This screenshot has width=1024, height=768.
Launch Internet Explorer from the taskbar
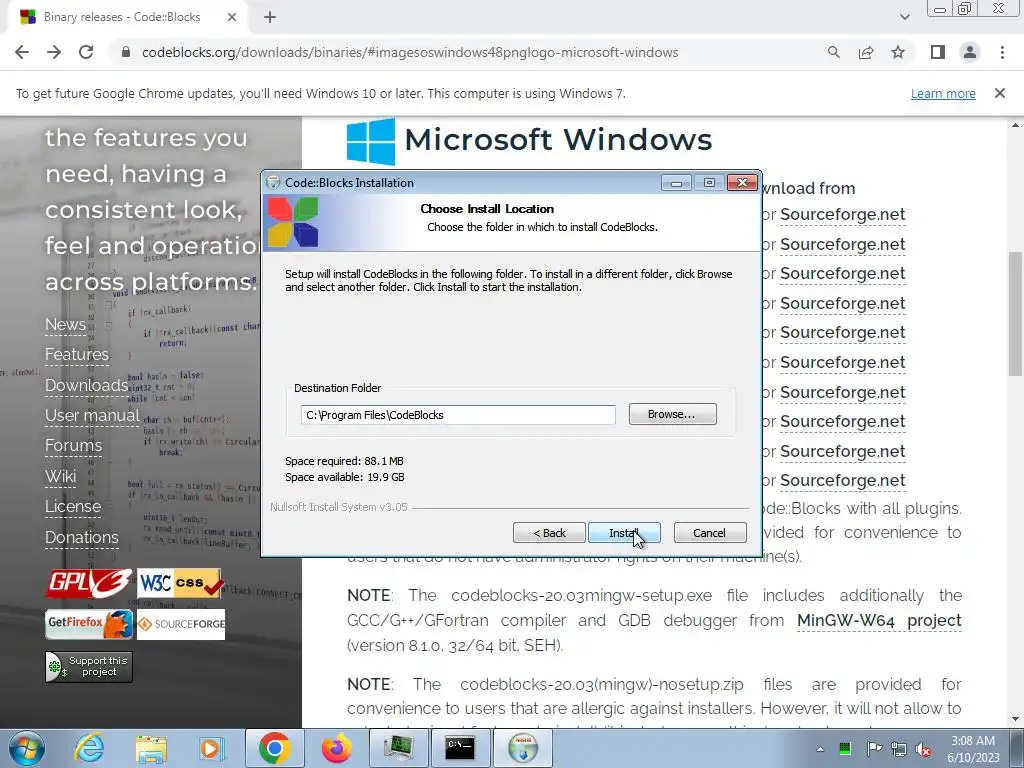pyautogui.click(x=89, y=748)
